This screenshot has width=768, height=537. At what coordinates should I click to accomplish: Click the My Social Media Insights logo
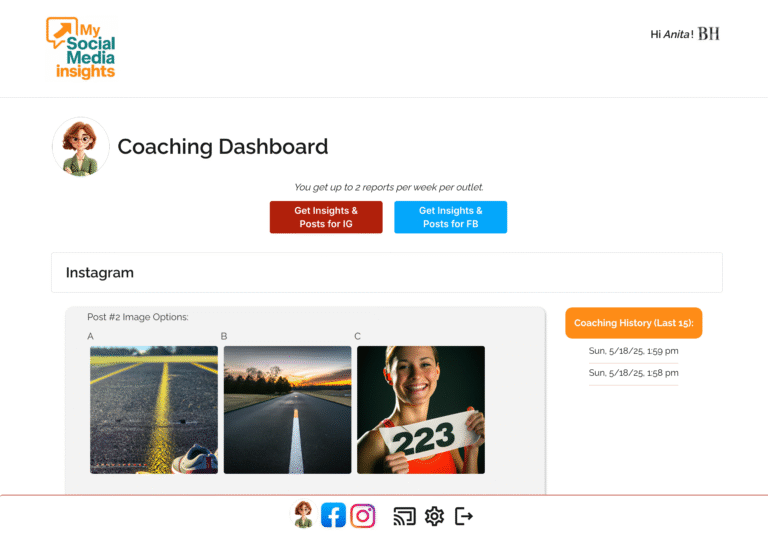coord(81,48)
